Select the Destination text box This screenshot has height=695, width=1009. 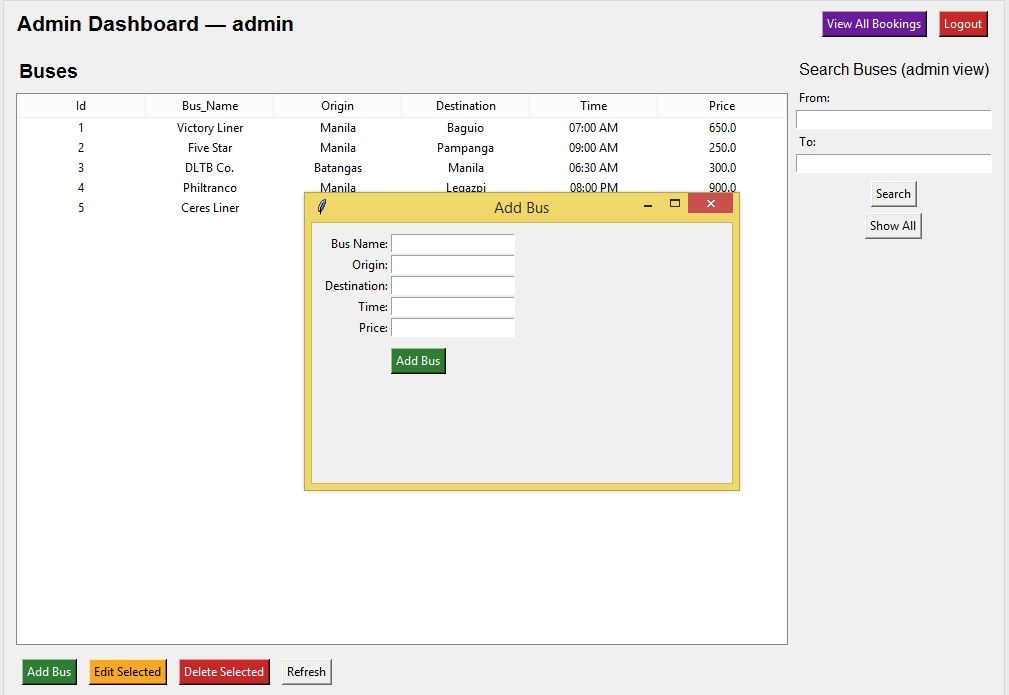(452, 286)
